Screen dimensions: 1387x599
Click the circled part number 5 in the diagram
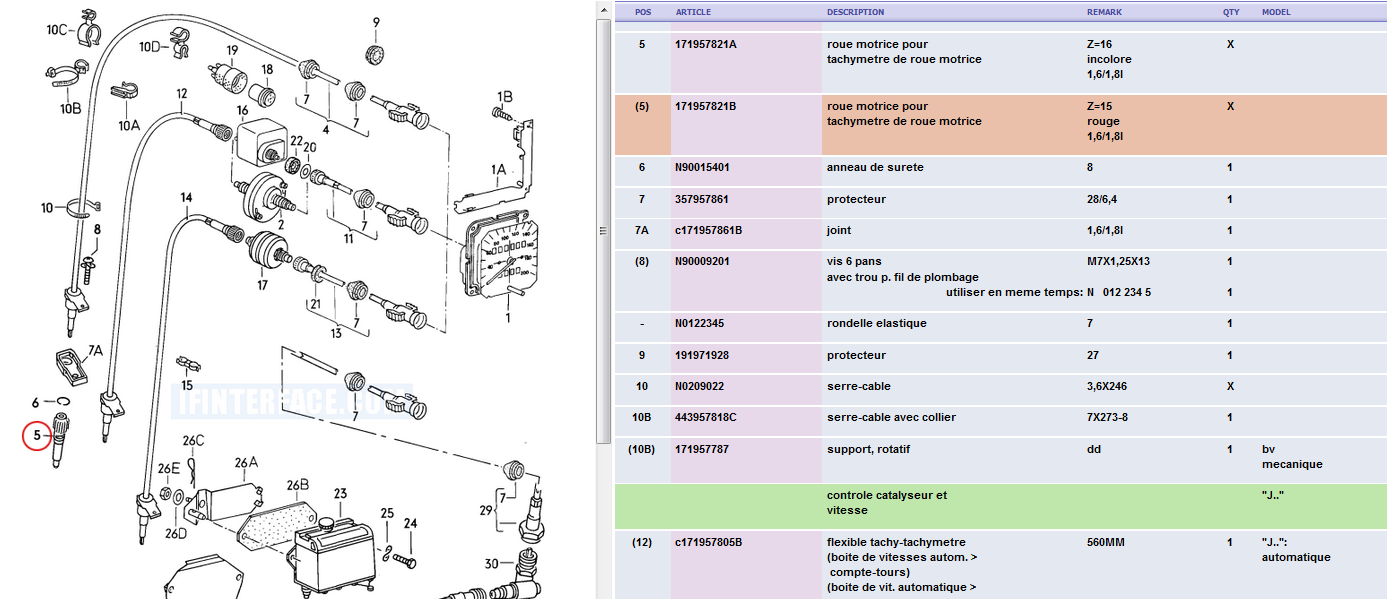tap(37, 436)
